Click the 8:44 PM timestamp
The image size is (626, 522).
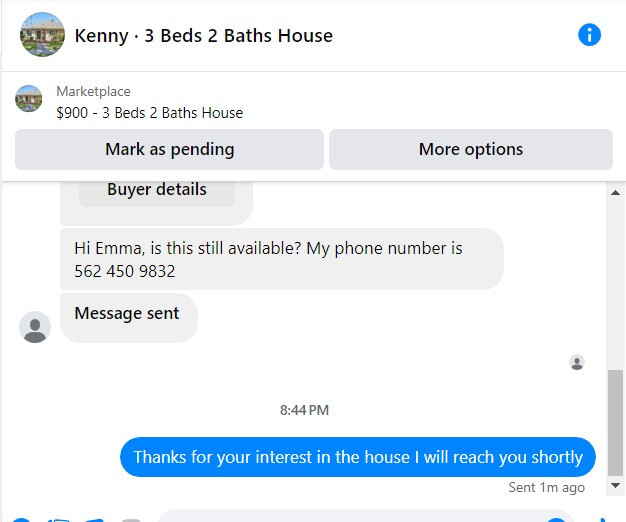coord(304,410)
